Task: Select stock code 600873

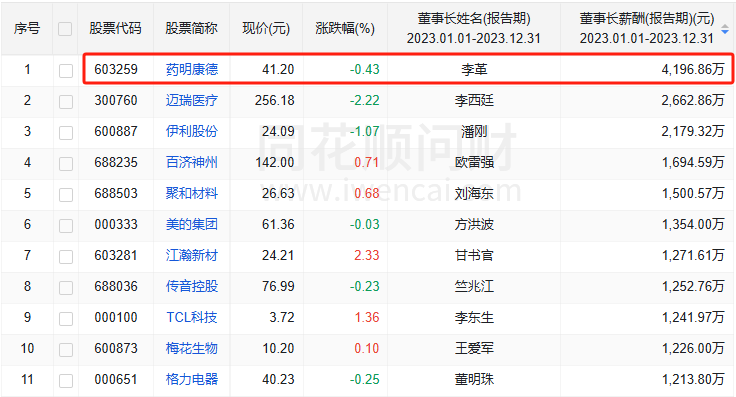Action: (116, 348)
